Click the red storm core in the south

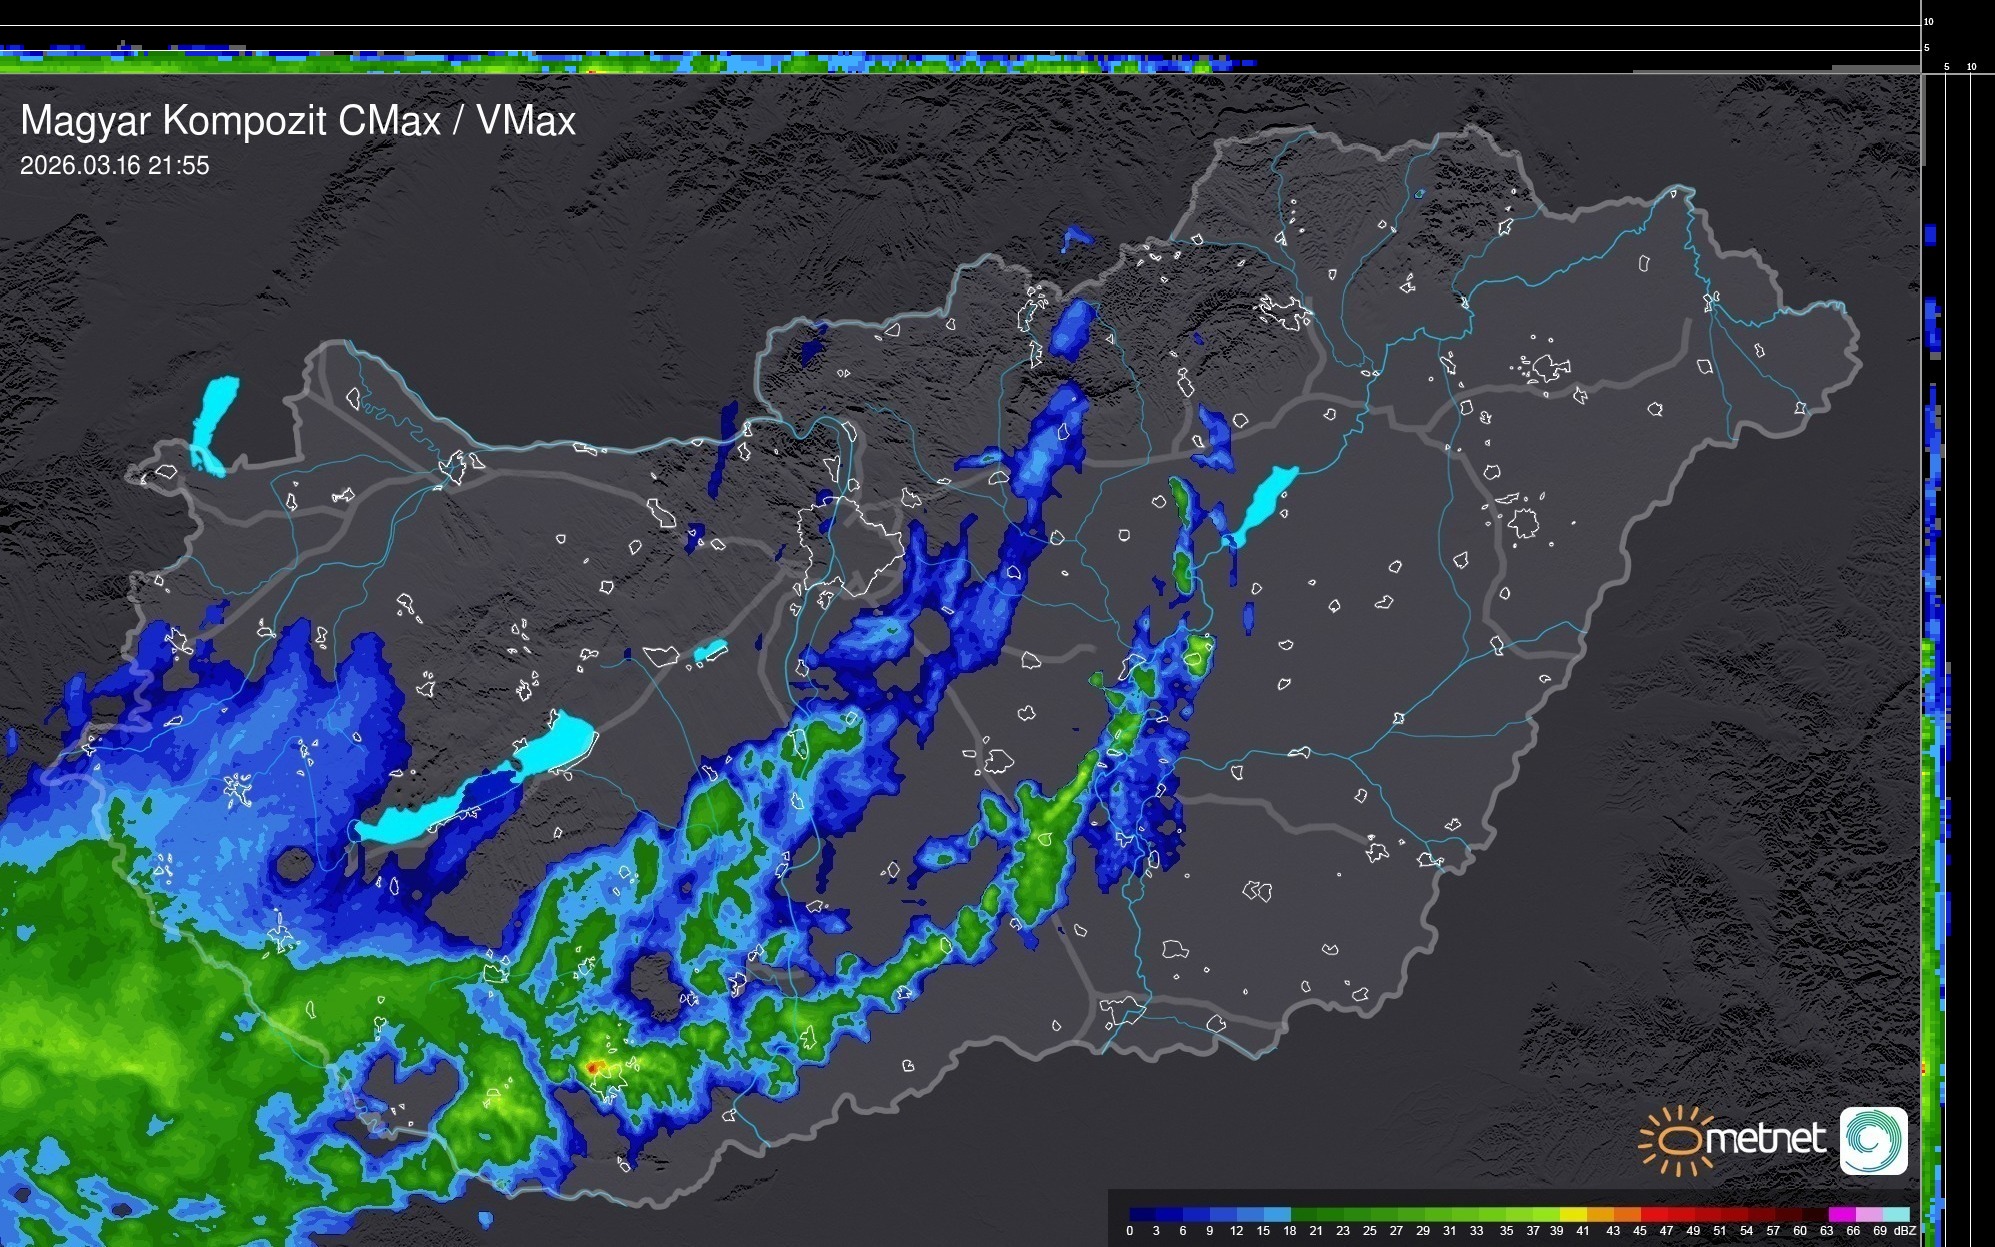[592, 1068]
